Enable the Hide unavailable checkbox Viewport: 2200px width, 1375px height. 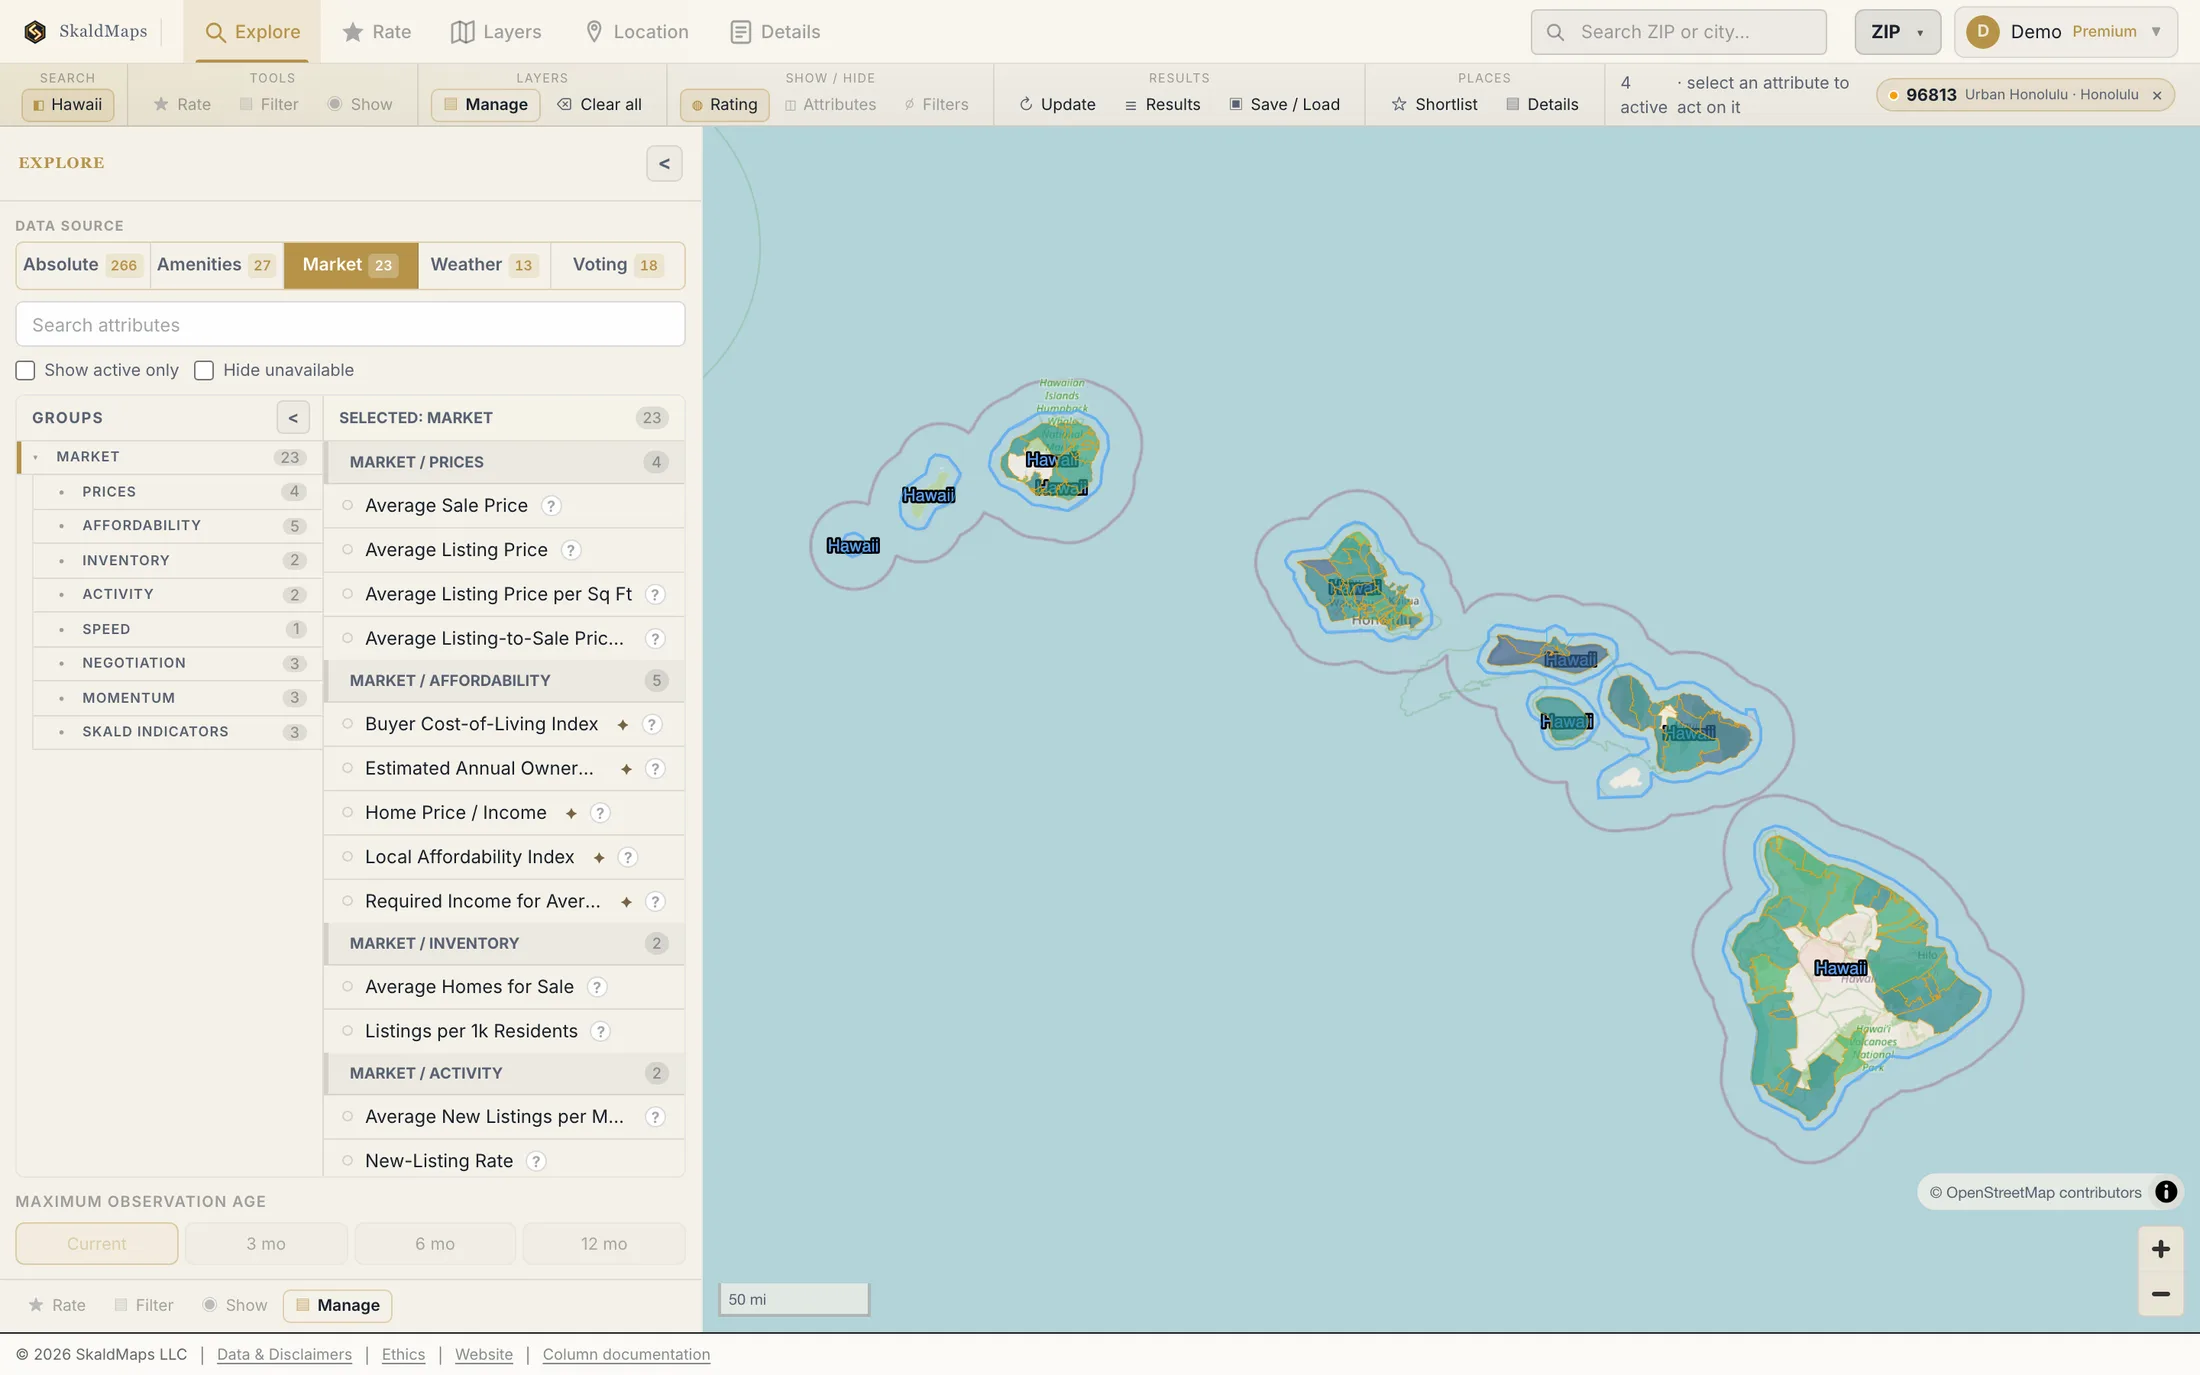204,371
